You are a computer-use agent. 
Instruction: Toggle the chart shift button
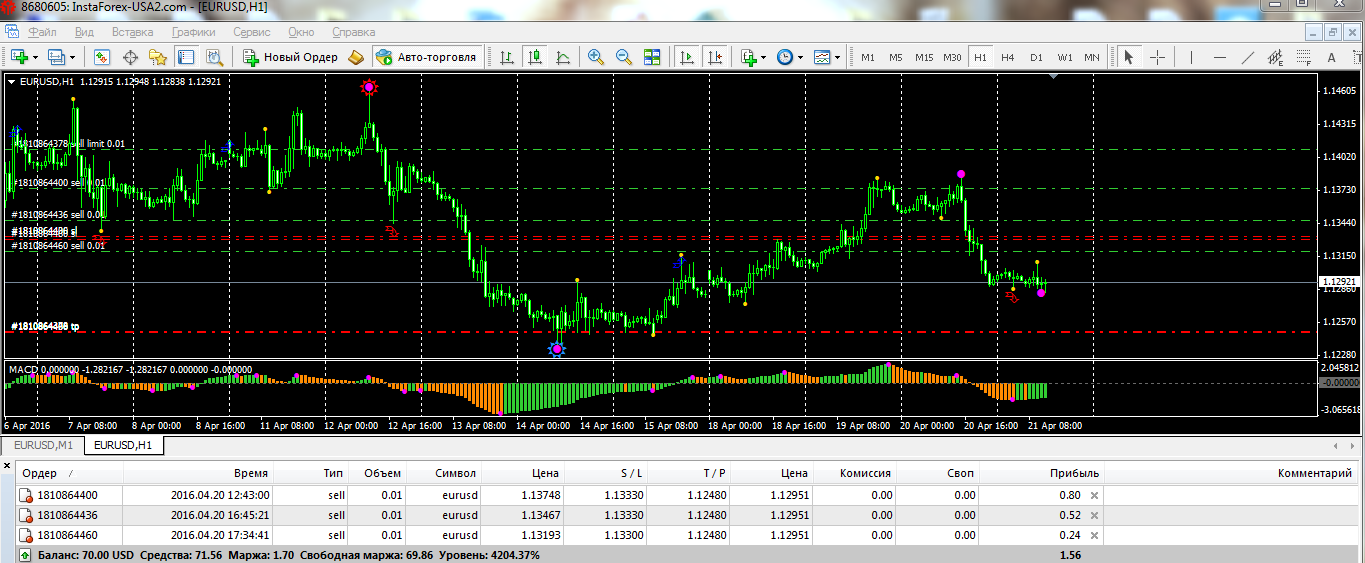[x=714, y=57]
